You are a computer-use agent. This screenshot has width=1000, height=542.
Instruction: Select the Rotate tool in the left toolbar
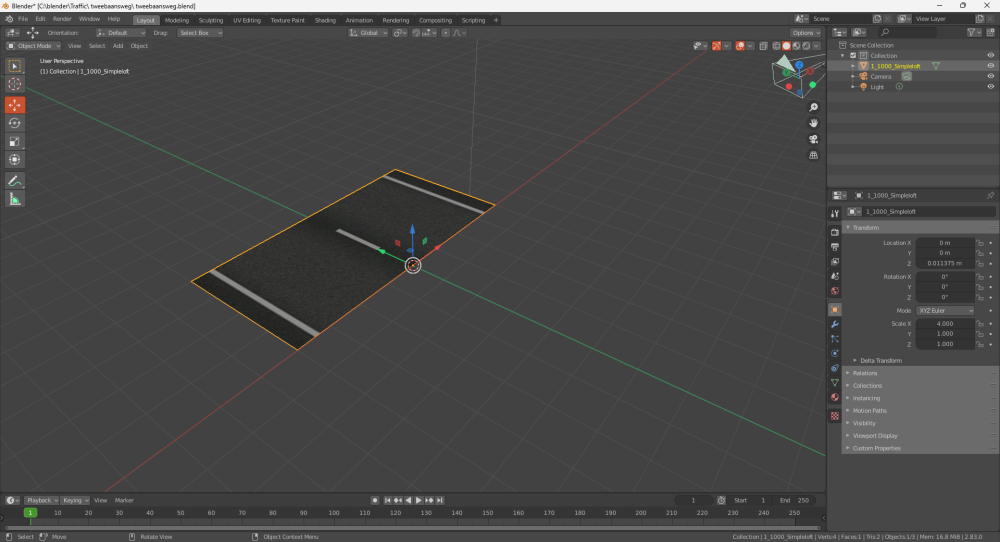point(15,123)
